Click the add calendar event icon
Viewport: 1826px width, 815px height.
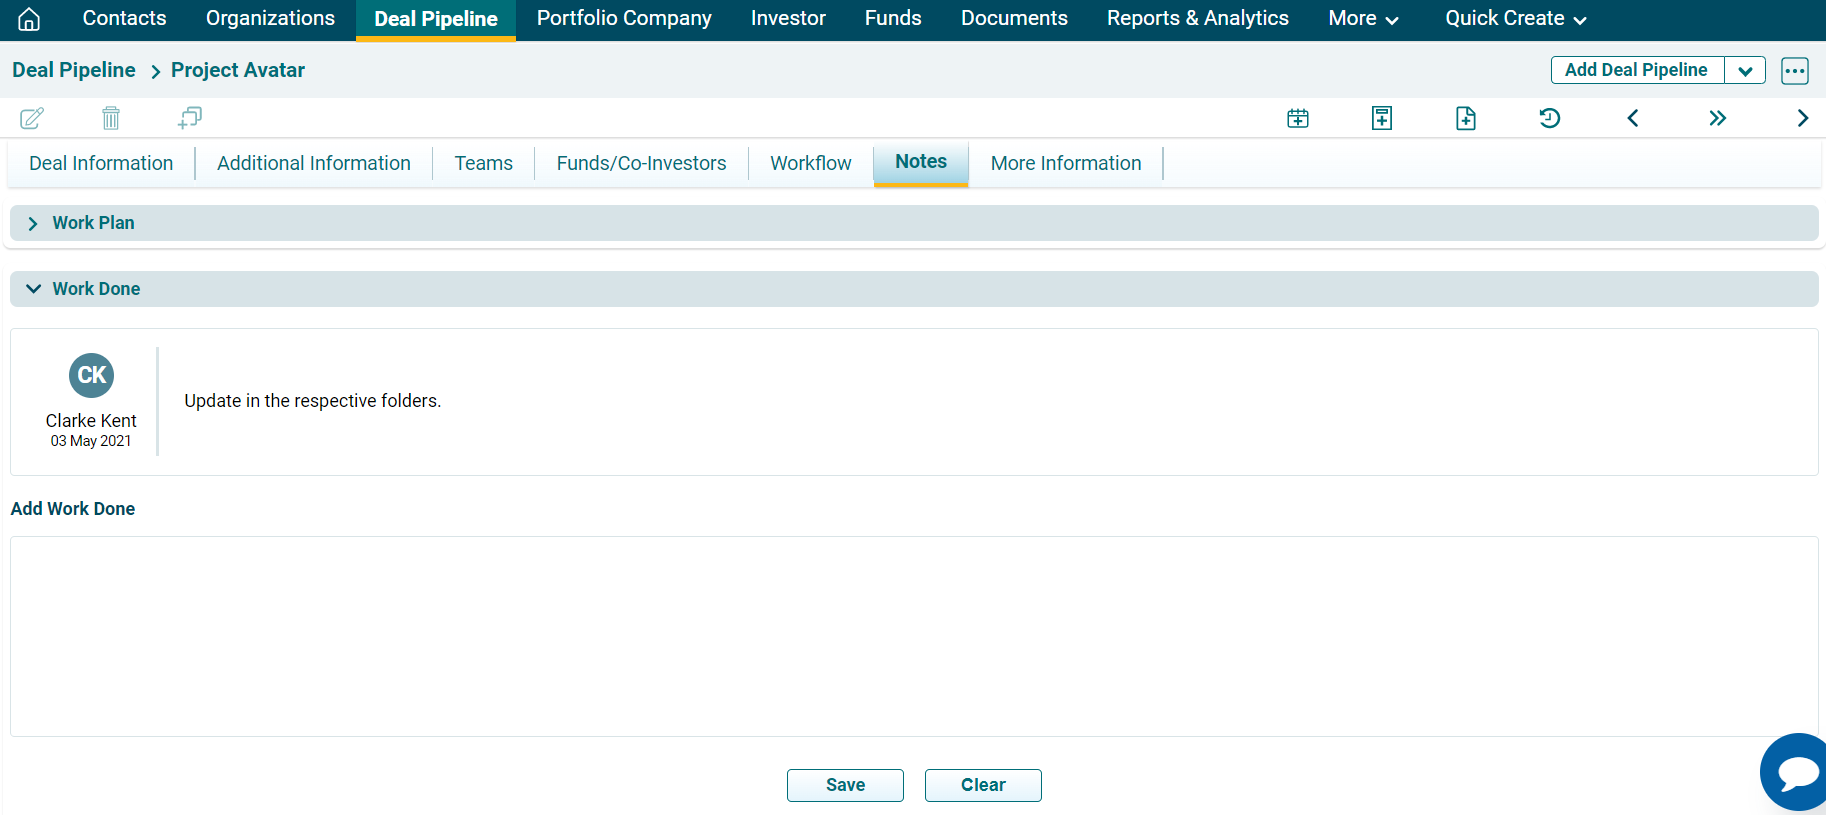[x=1298, y=118]
